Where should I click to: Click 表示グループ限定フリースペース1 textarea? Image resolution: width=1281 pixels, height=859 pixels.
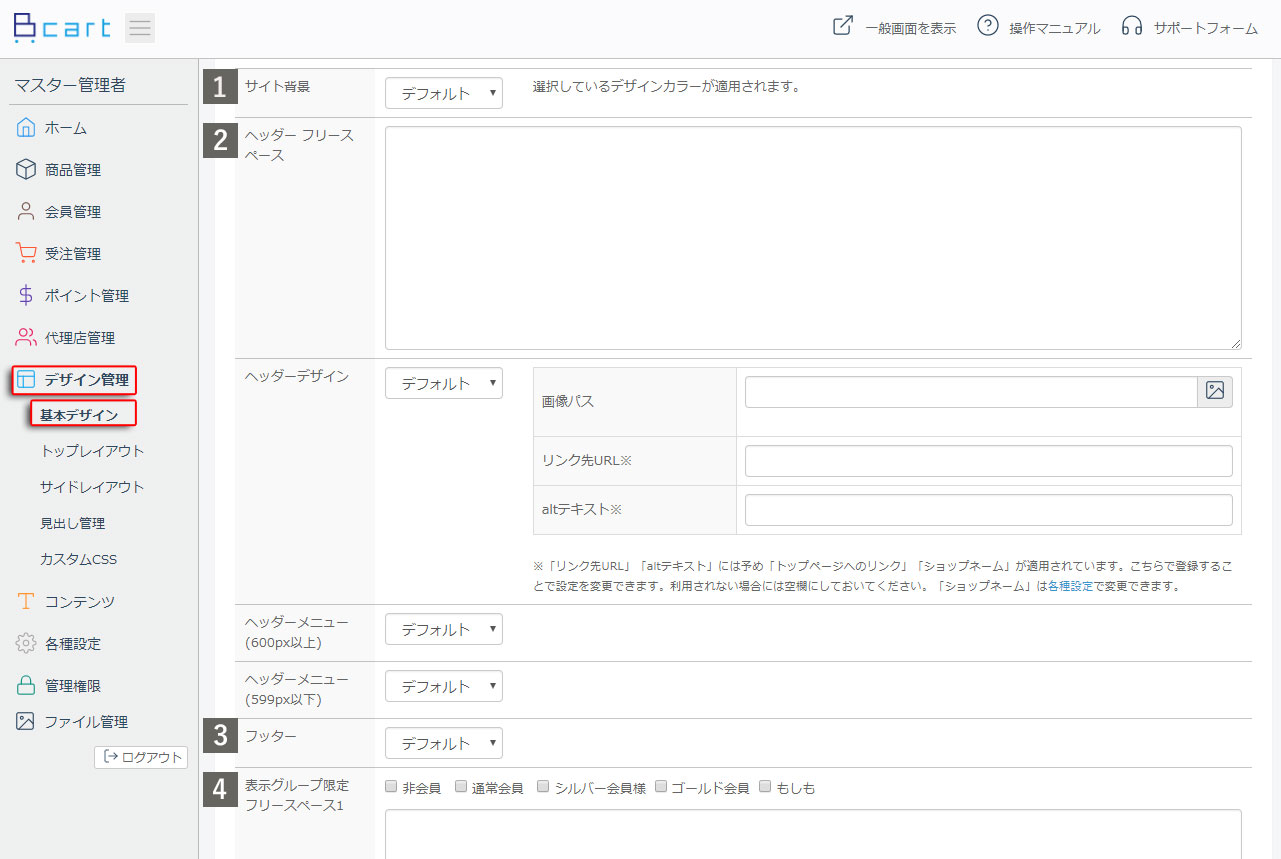pos(813,834)
